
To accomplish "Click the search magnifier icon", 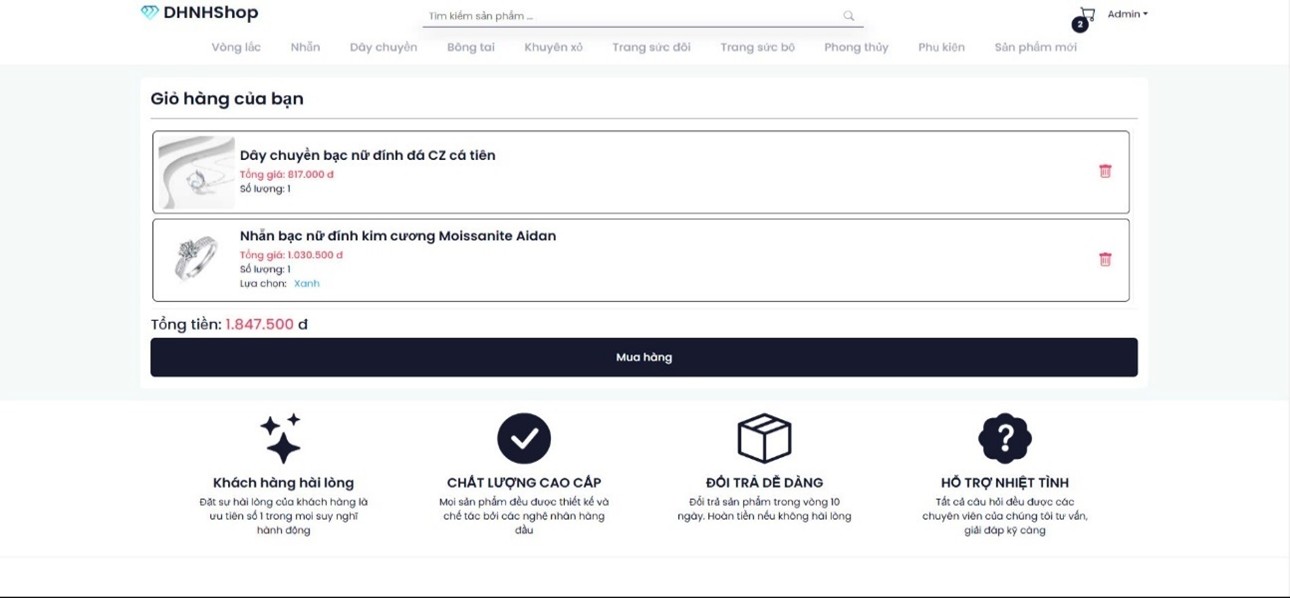I will click(x=848, y=16).
